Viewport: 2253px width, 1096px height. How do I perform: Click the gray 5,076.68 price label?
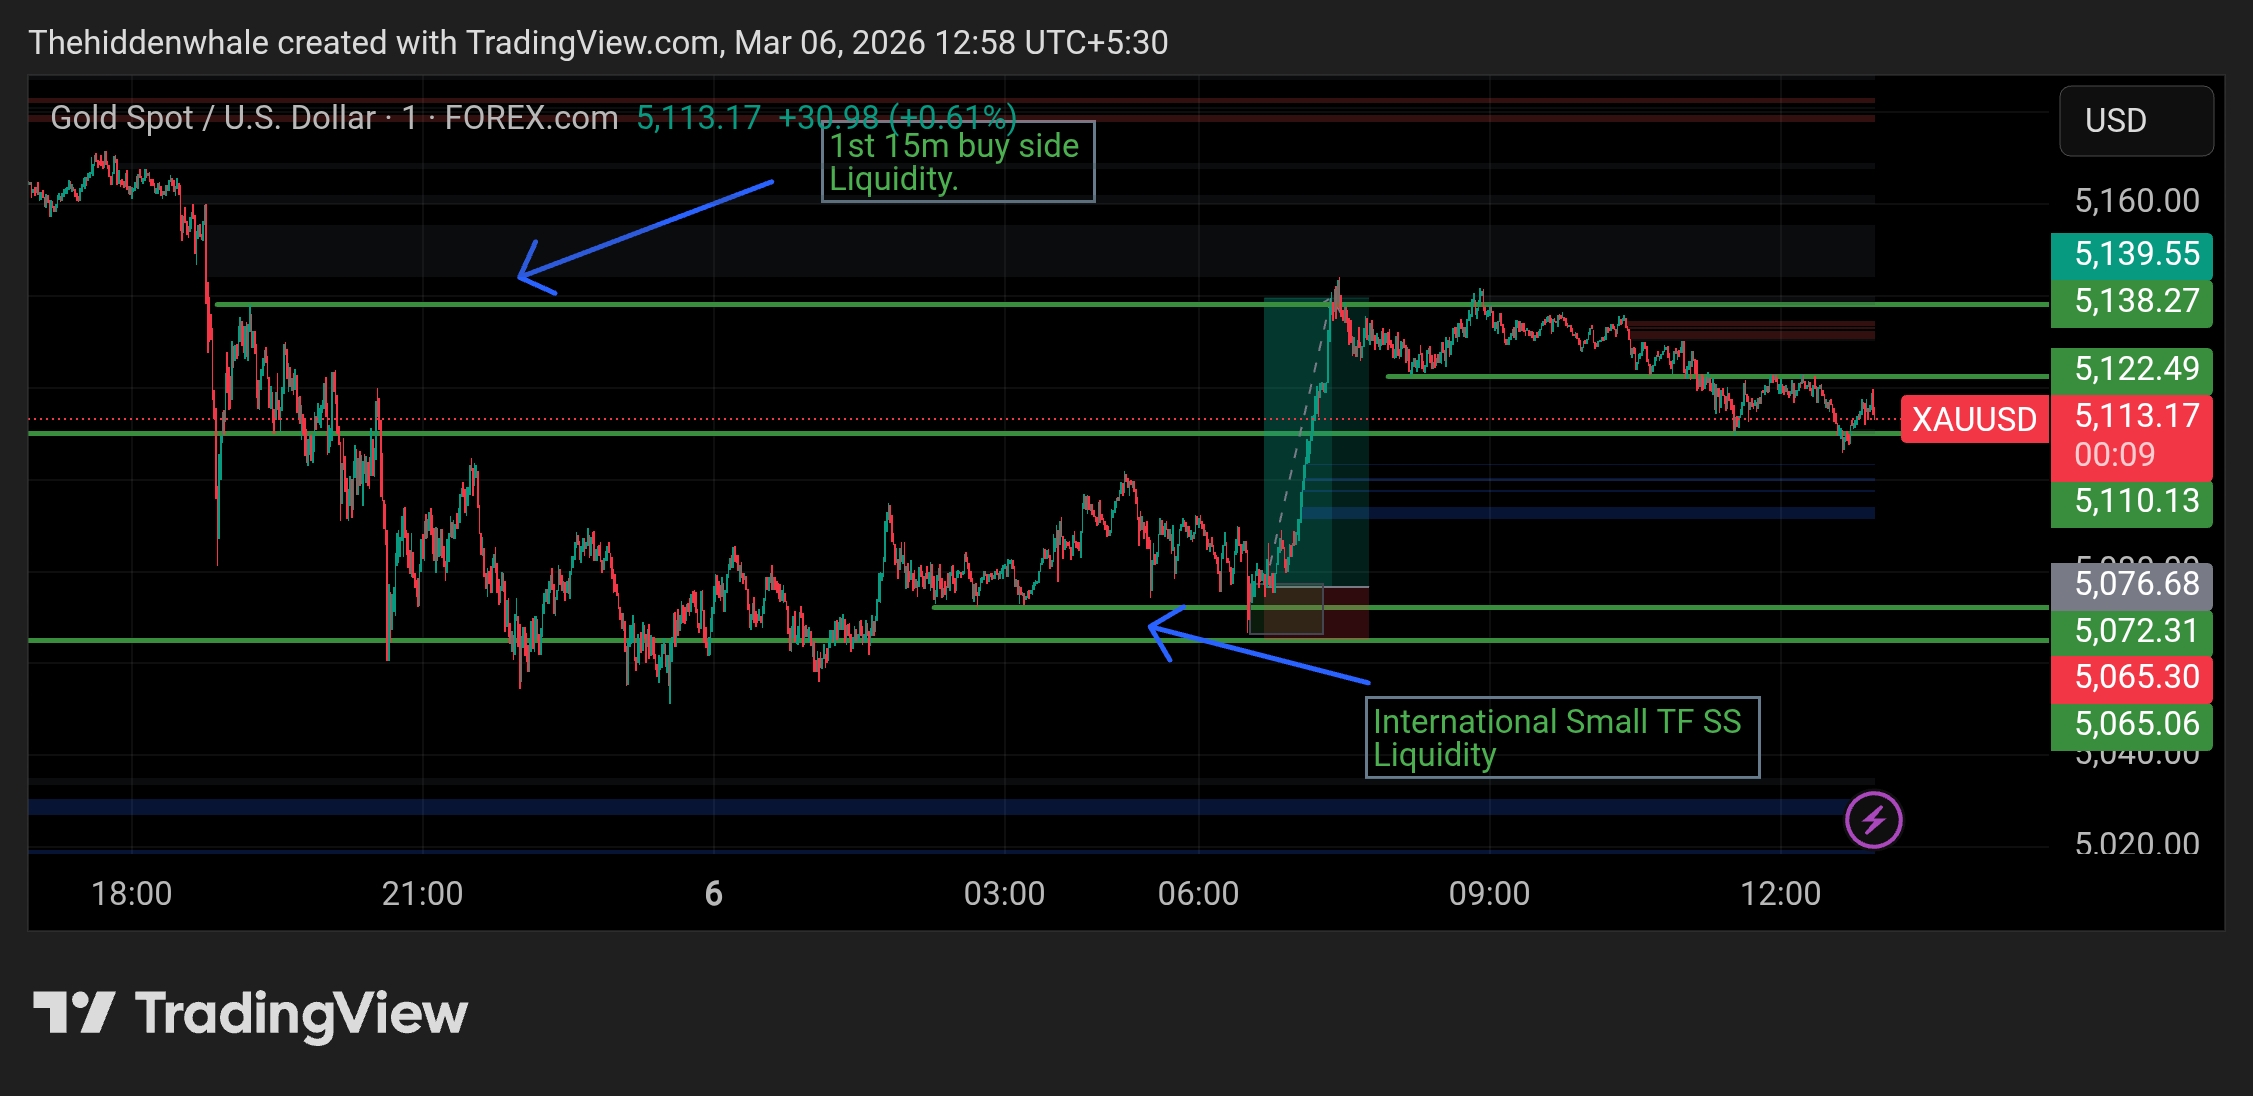point(2131,584)
